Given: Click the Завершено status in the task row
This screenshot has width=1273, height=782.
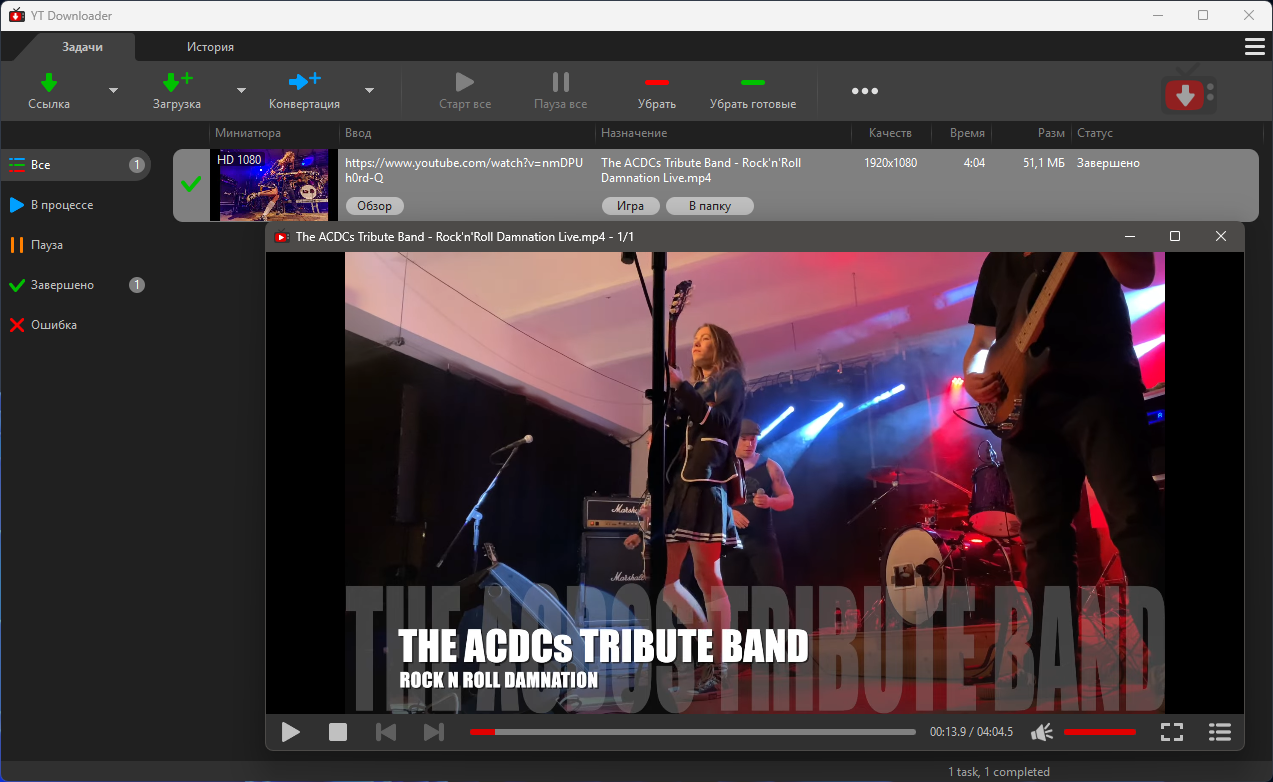Looking at the screenshot, I should point(1108,163).
